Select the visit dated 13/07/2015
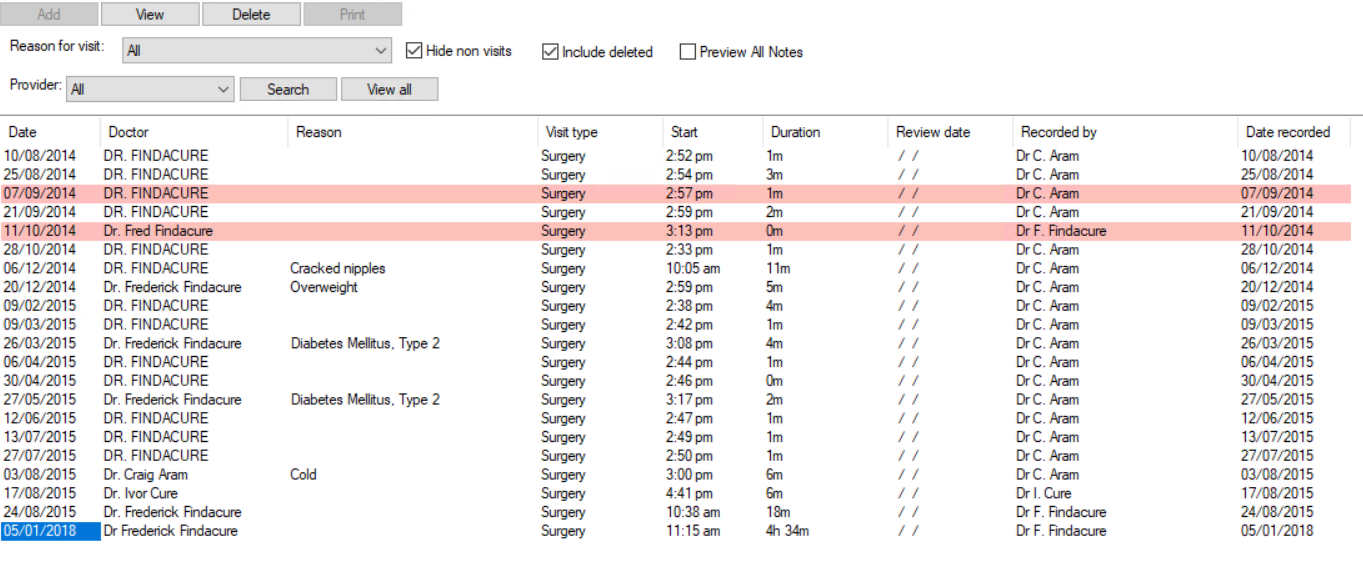The width and height of the screenshot is (1363, 567). tap(675, 437)
